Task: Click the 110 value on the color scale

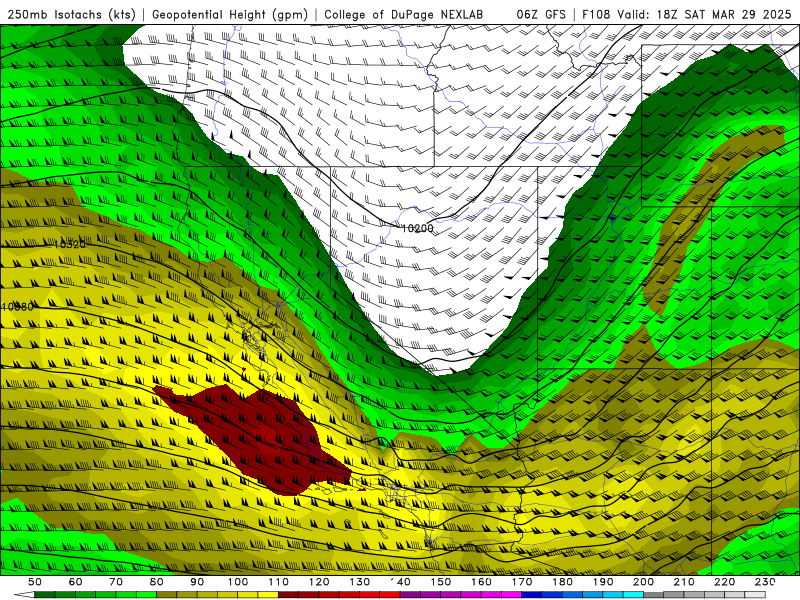Action: pos(279,582)
